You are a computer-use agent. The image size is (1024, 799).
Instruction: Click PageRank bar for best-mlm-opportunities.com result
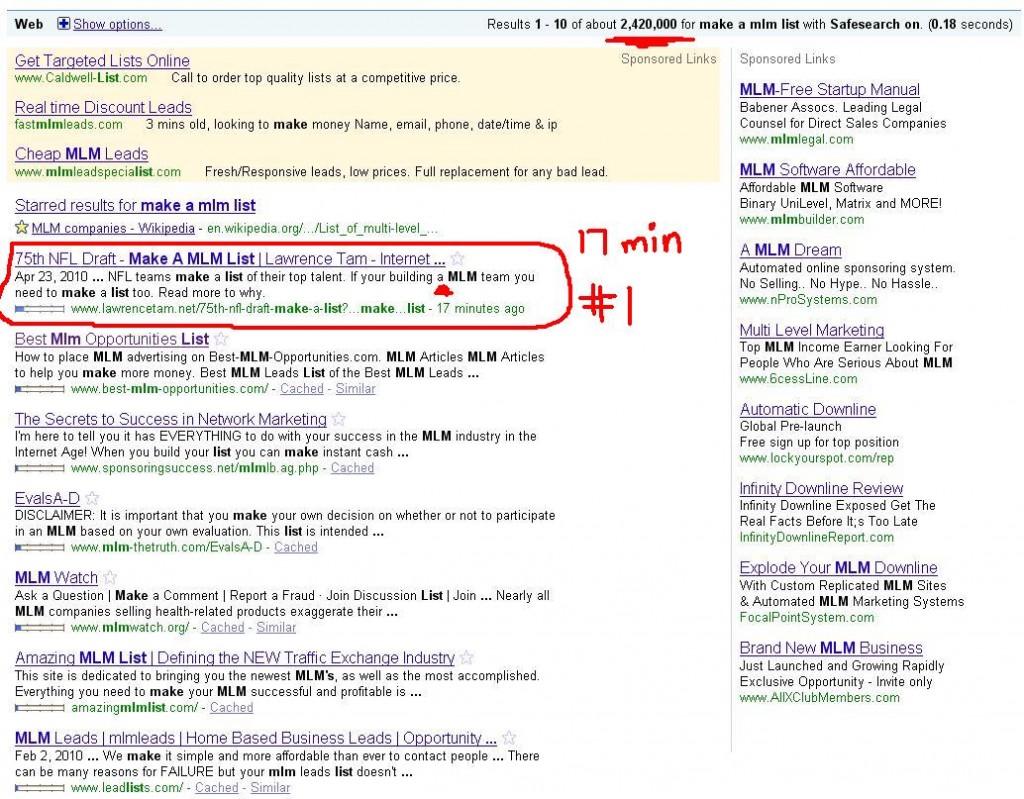coord(39,389)
